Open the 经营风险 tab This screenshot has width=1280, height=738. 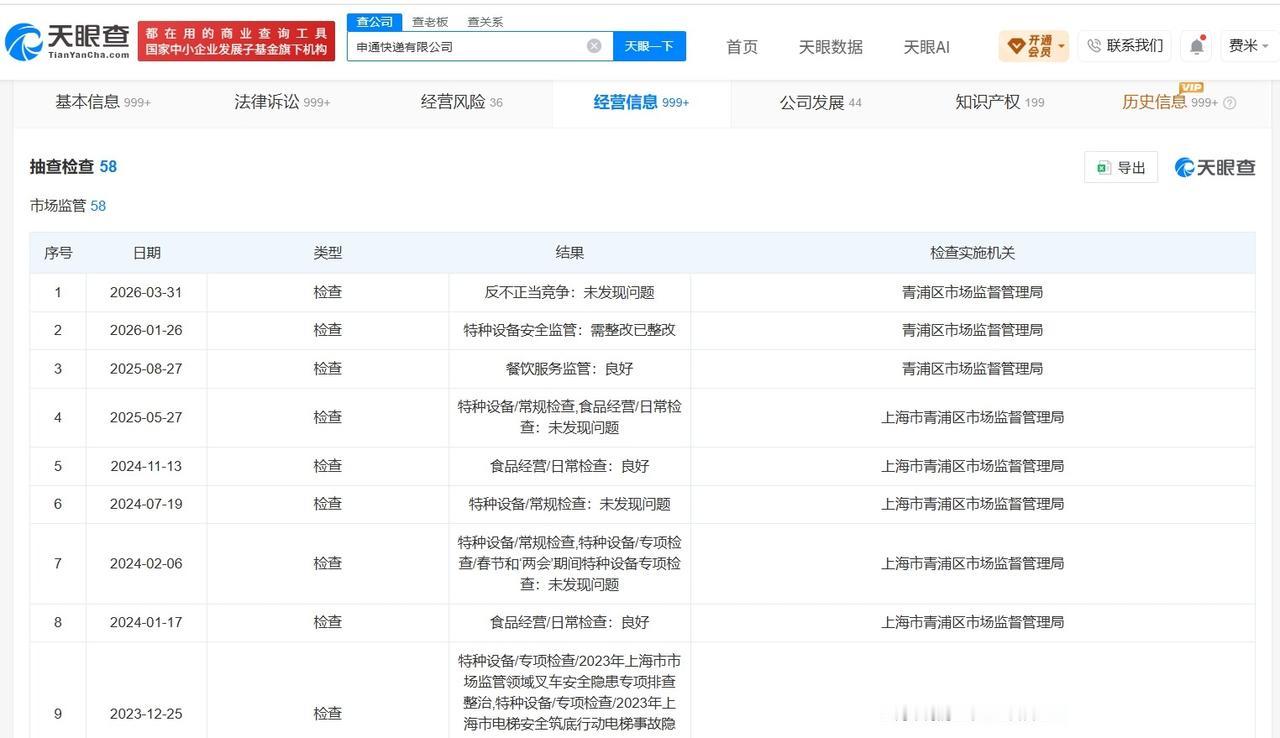point(461,102)
